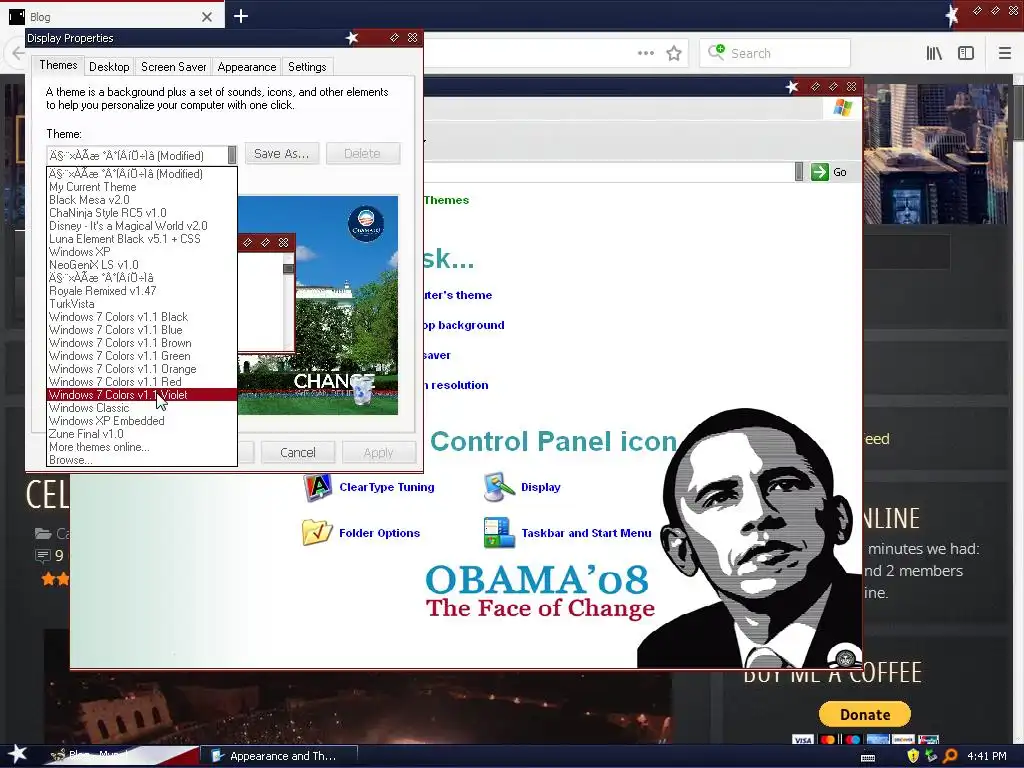Open the Firefox page actions ellipsis
The width and height of the screenshot is (1024, 768).
tap(646, 54)
